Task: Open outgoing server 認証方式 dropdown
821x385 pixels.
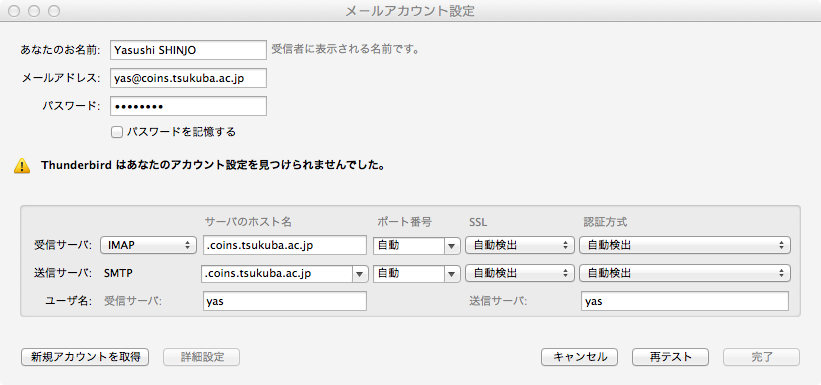Action: click(x=685, y=273)
